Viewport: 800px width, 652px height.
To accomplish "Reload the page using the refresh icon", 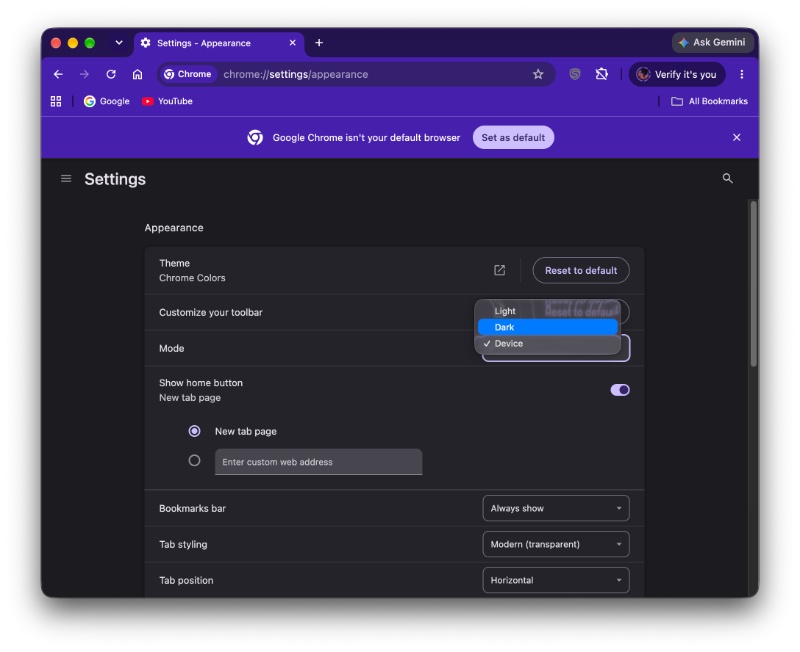I will [111, 74].
